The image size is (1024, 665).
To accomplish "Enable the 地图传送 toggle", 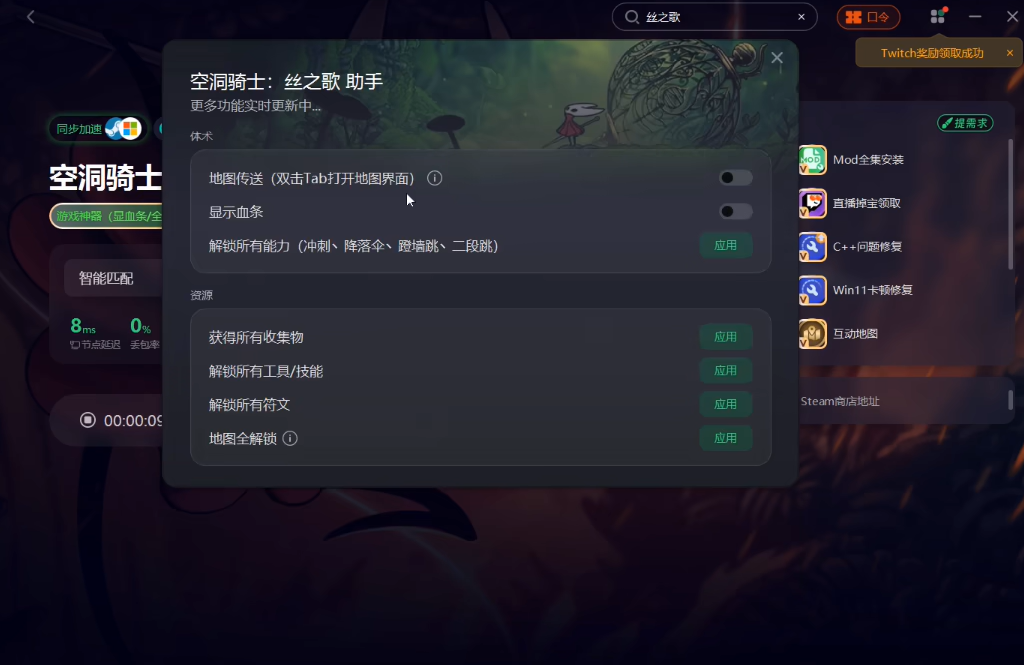I will pyautogui.click(x=735, y=178).
